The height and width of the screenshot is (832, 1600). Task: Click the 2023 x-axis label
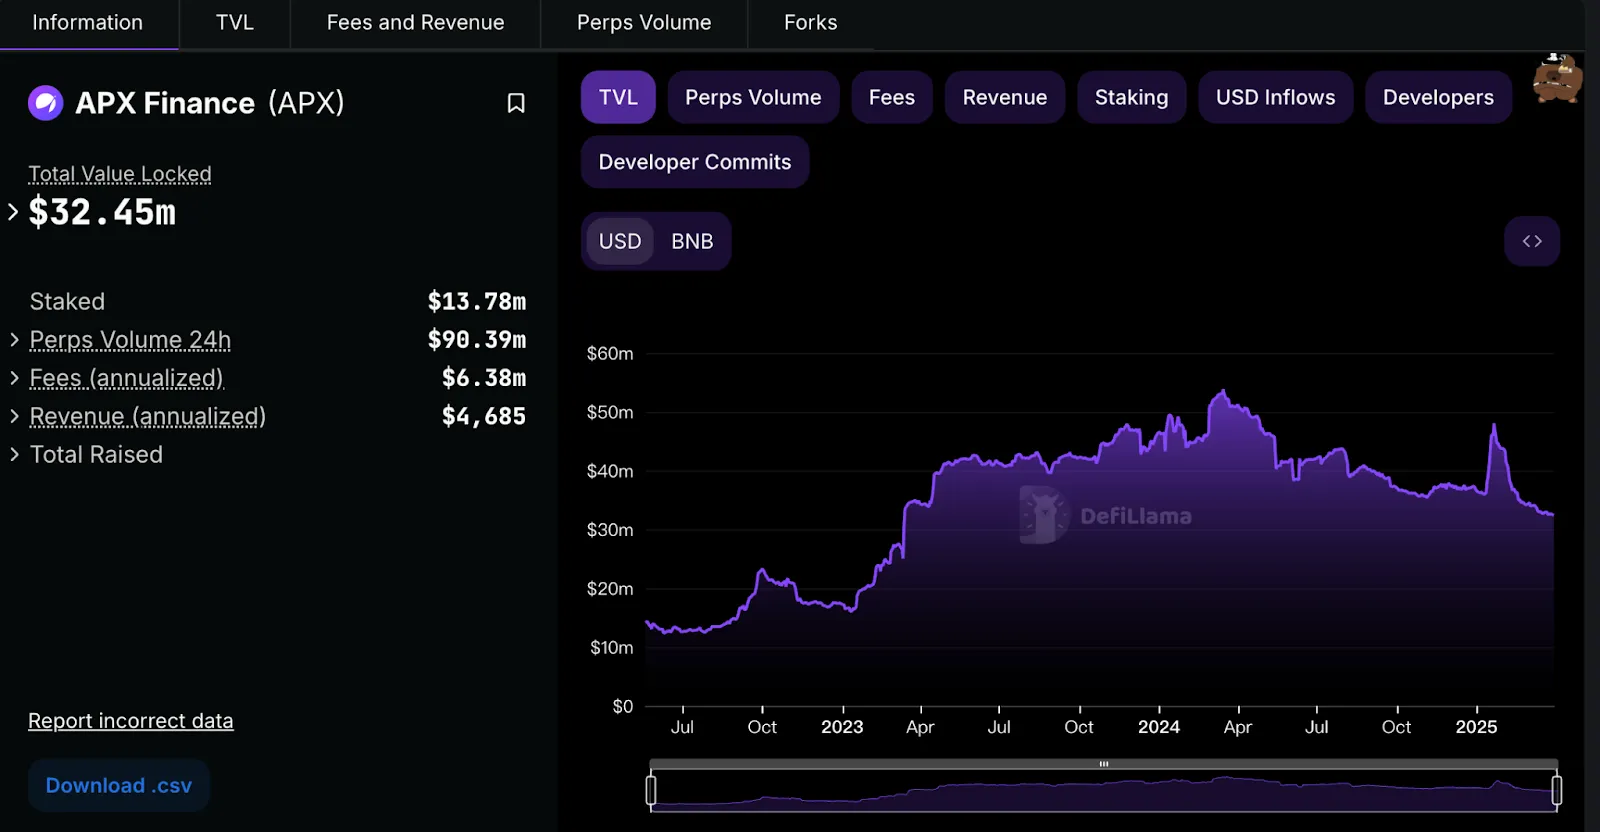[x=842, y=727]
